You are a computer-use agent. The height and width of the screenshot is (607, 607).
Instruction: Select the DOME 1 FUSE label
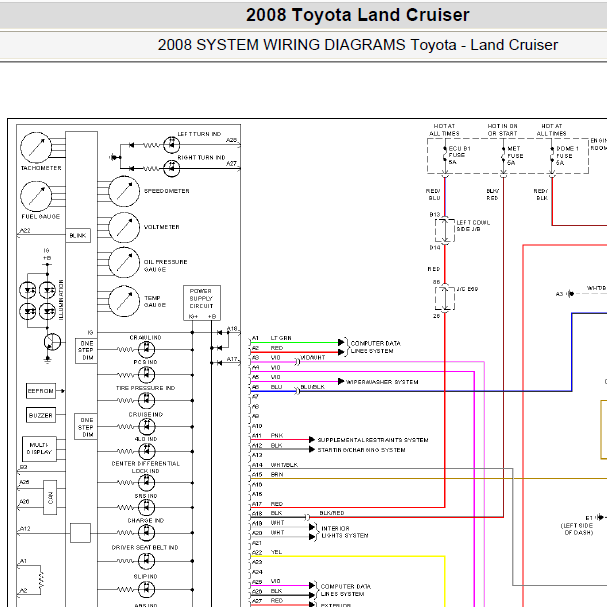(567, 156)
